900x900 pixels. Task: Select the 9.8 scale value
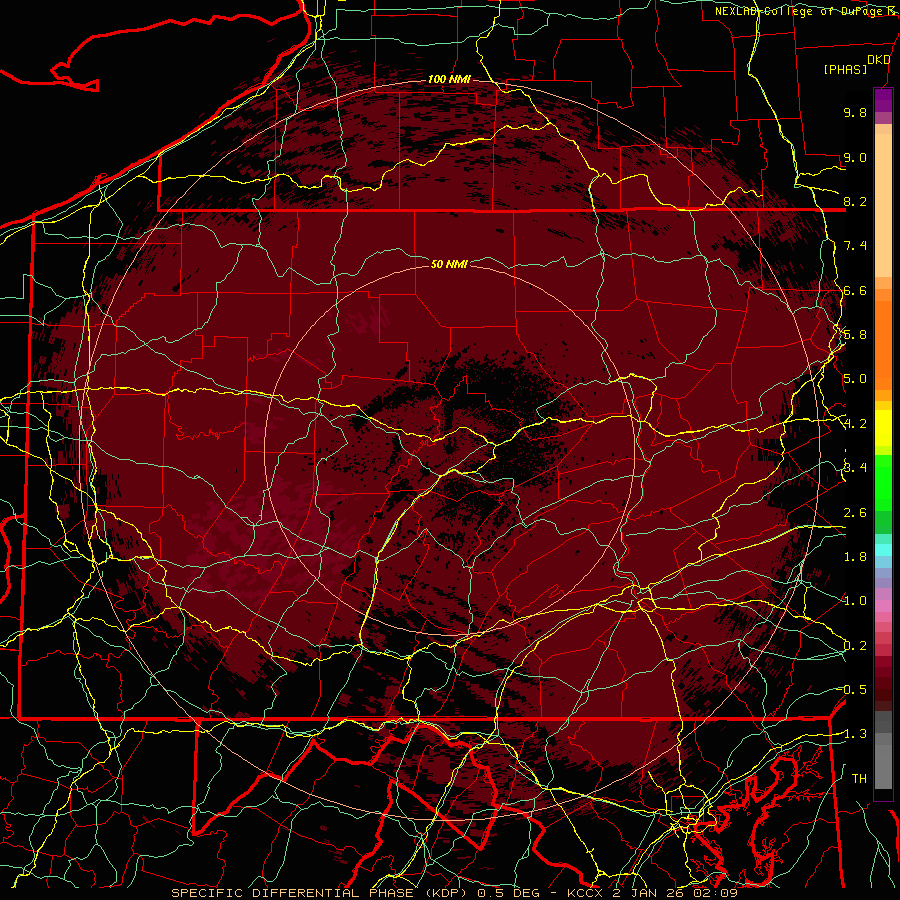tap(855, 112)
